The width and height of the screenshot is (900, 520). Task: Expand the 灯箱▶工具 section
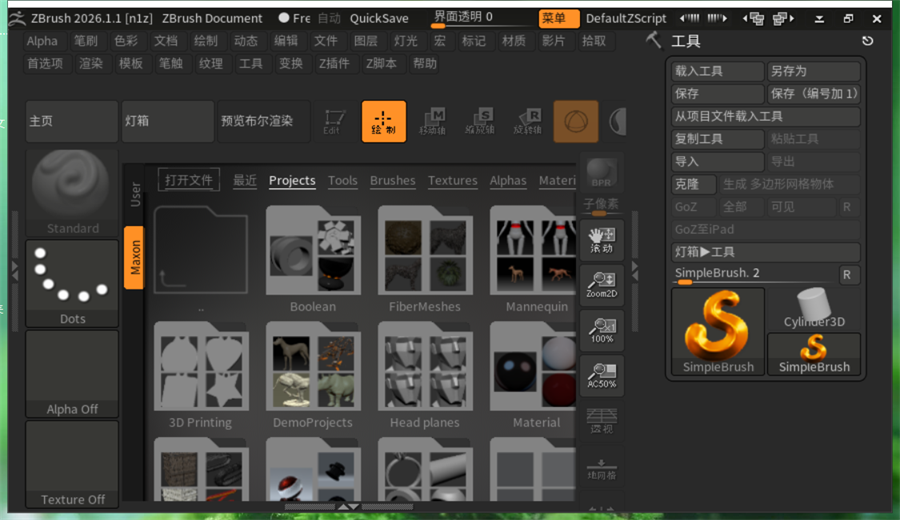[766, 252]
